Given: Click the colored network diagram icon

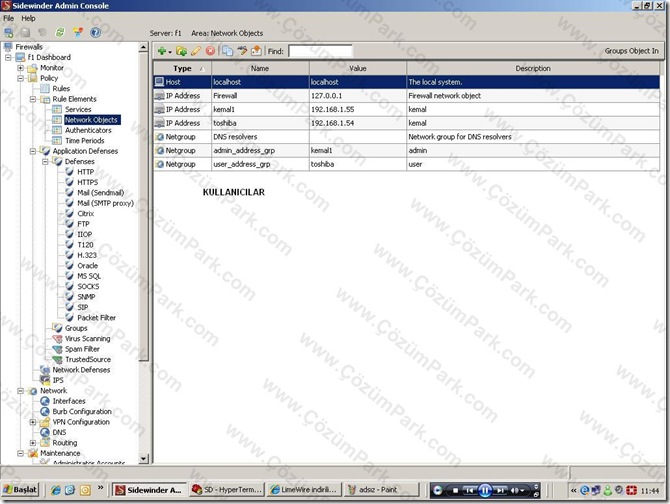Looking at the screenshot, I should point(78,32).
